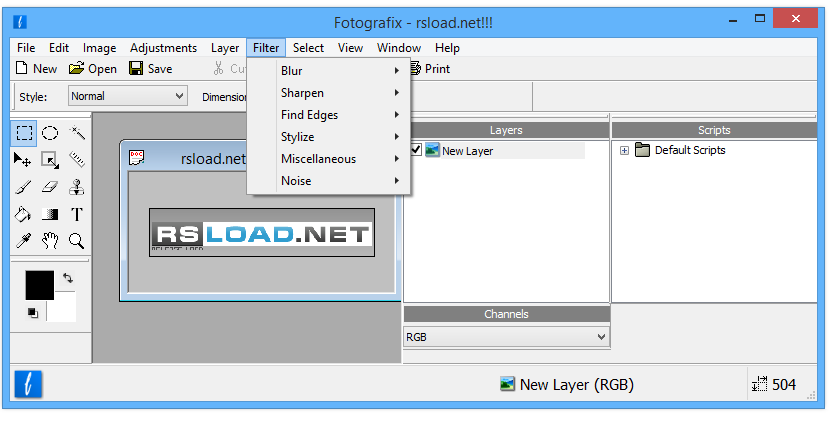Screen dimensions: 839x424
Task: Swap foreground and background colors
Action: (67, 278)
